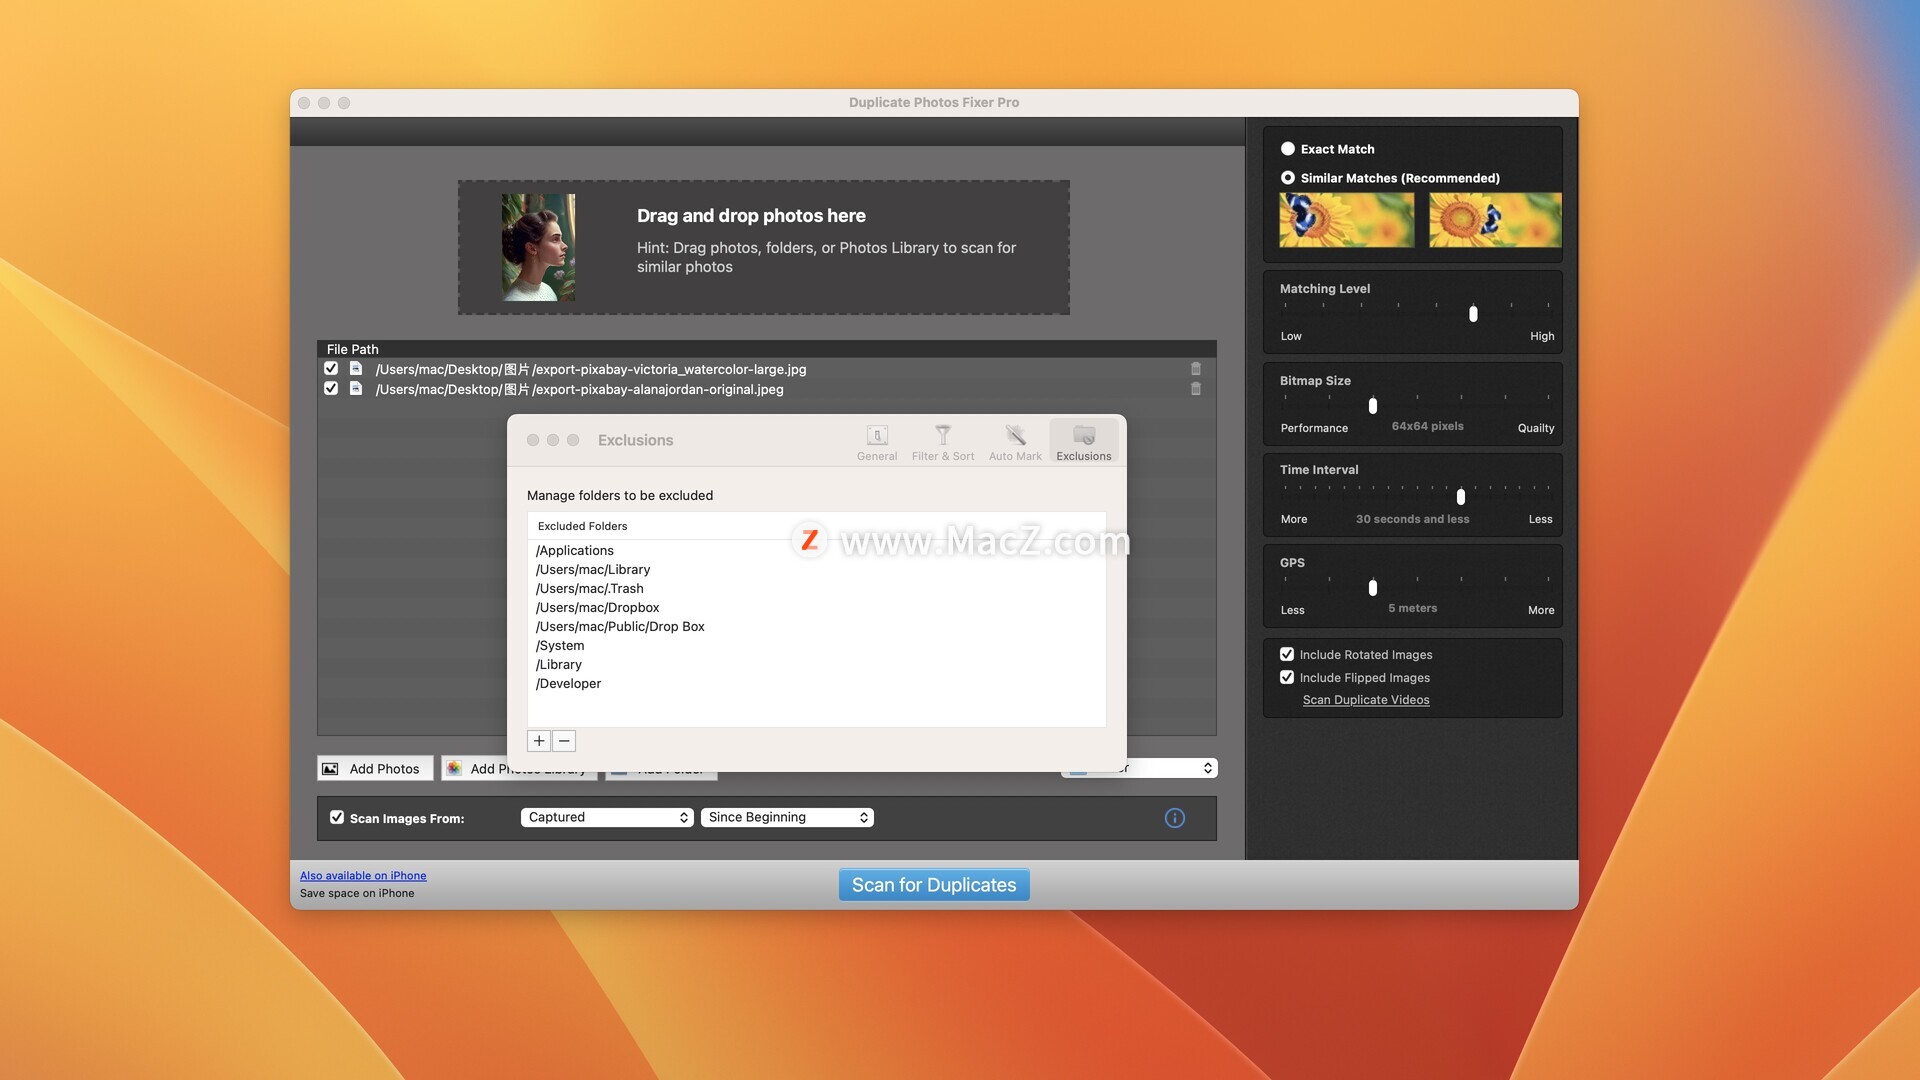Select /Users/mac/Library excluded folder
Viewport: 1920px width, 1080px height.
click(816, 570)
